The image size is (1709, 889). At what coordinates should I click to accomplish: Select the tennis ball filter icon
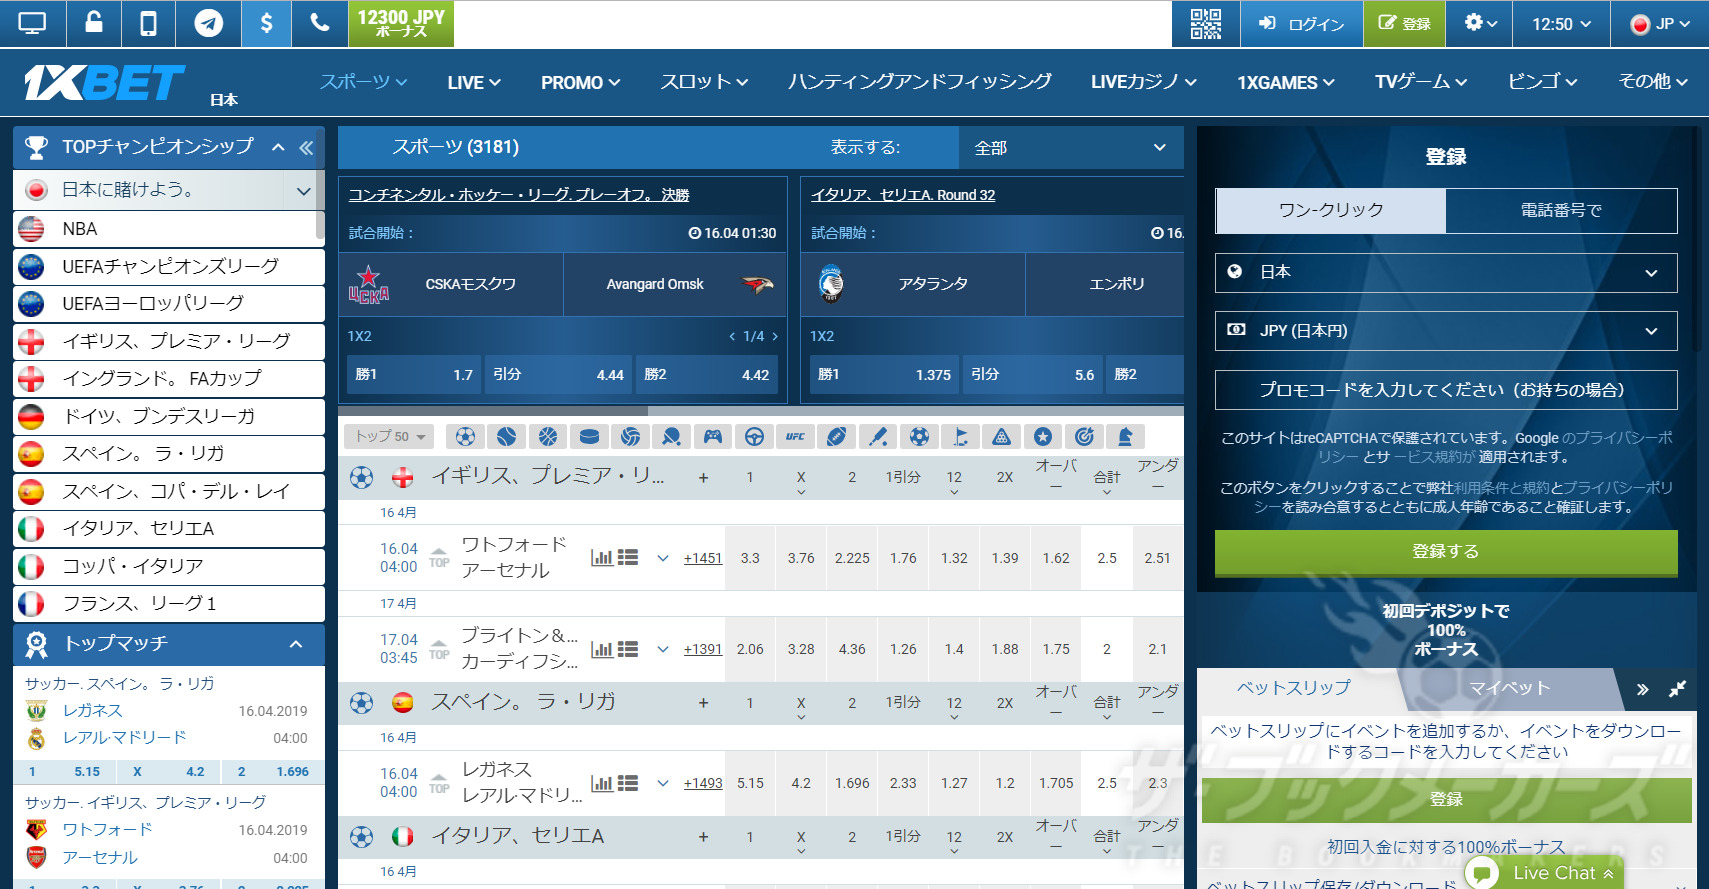pos(507,436)
